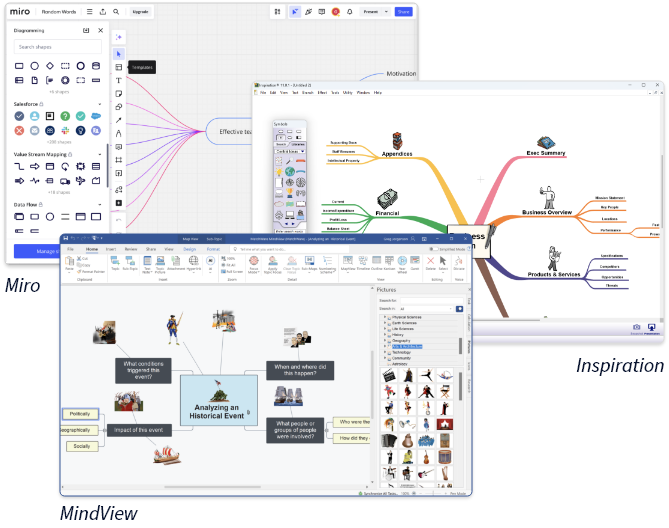
Task: Expand Physical Sciences in MindView Pictures tree
Action: 385,317
